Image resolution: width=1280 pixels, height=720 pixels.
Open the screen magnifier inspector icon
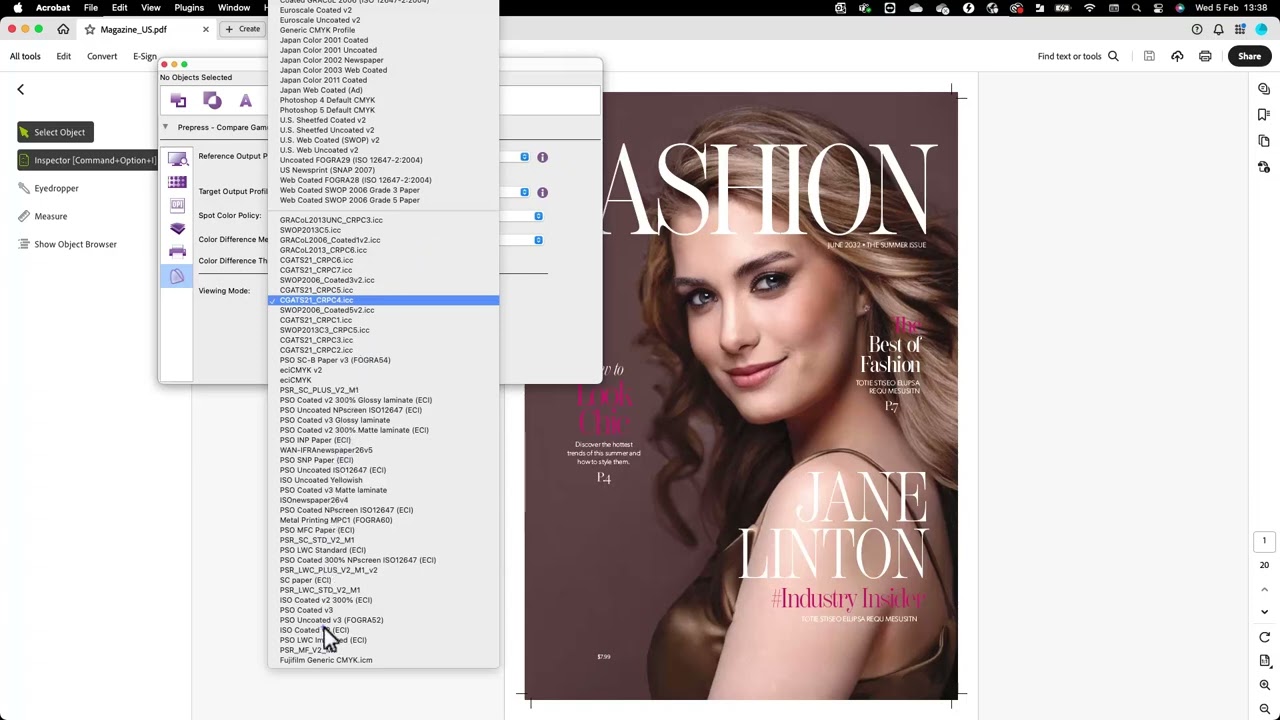point(177,159)
